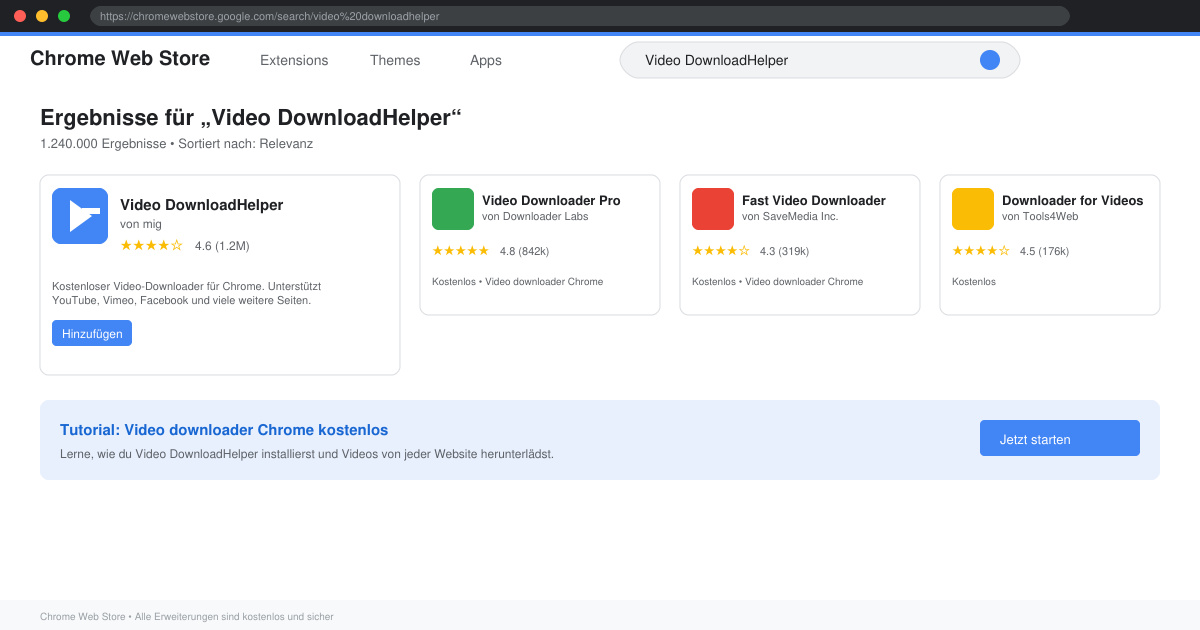Click the browser address bar URL
The image size is (1200, 630).
click(580, 16)
